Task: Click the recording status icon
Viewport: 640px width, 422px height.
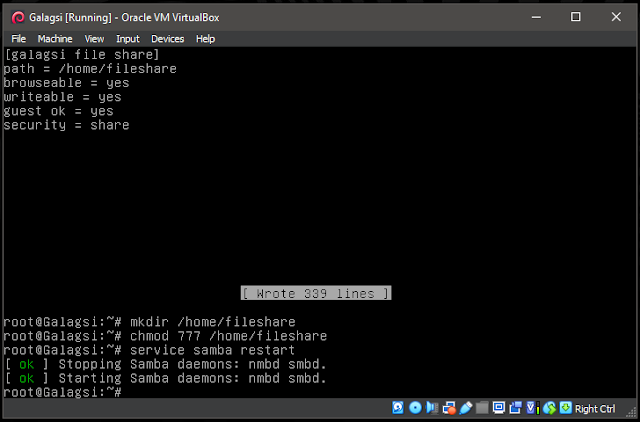Action: click(x=516, y=408)
